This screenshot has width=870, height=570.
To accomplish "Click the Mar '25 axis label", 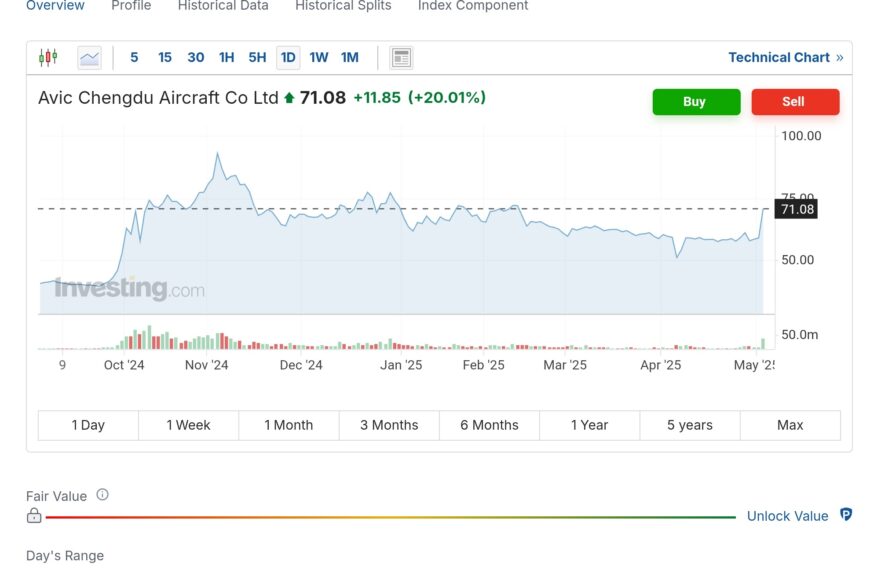I will (565, 365).
